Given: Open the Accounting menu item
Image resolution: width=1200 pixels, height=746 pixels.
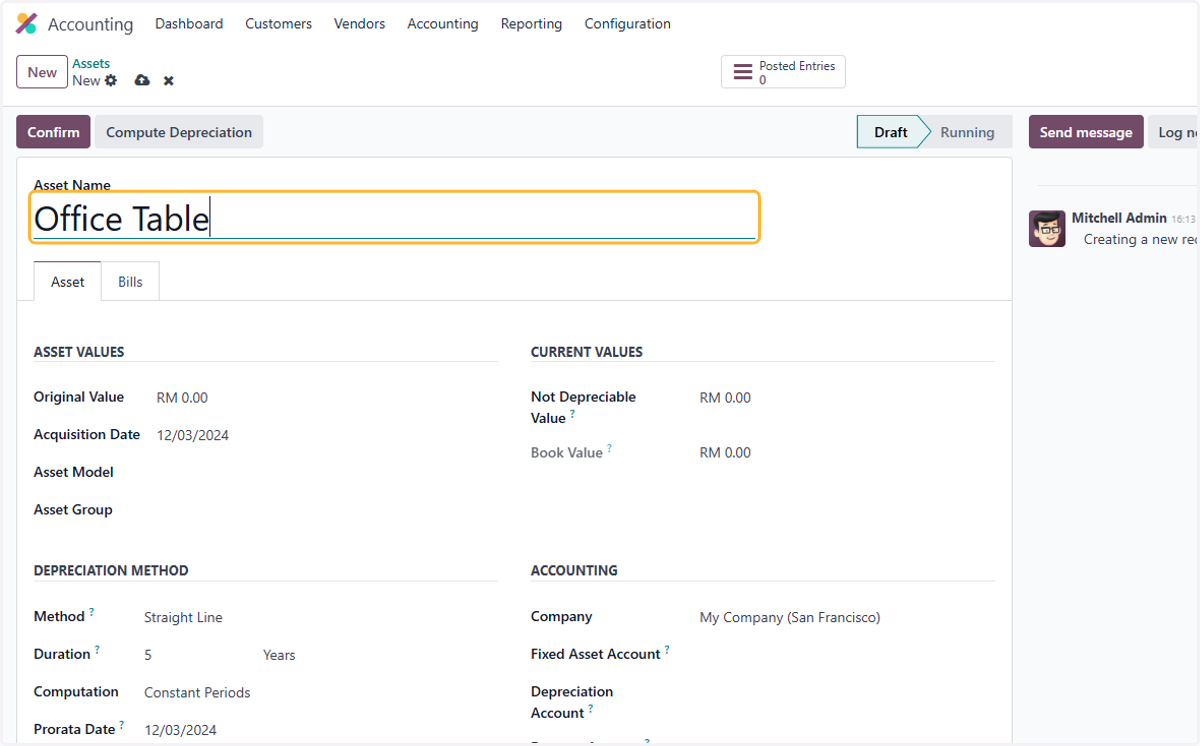Looking at the screenshot, I should [443, 24].
